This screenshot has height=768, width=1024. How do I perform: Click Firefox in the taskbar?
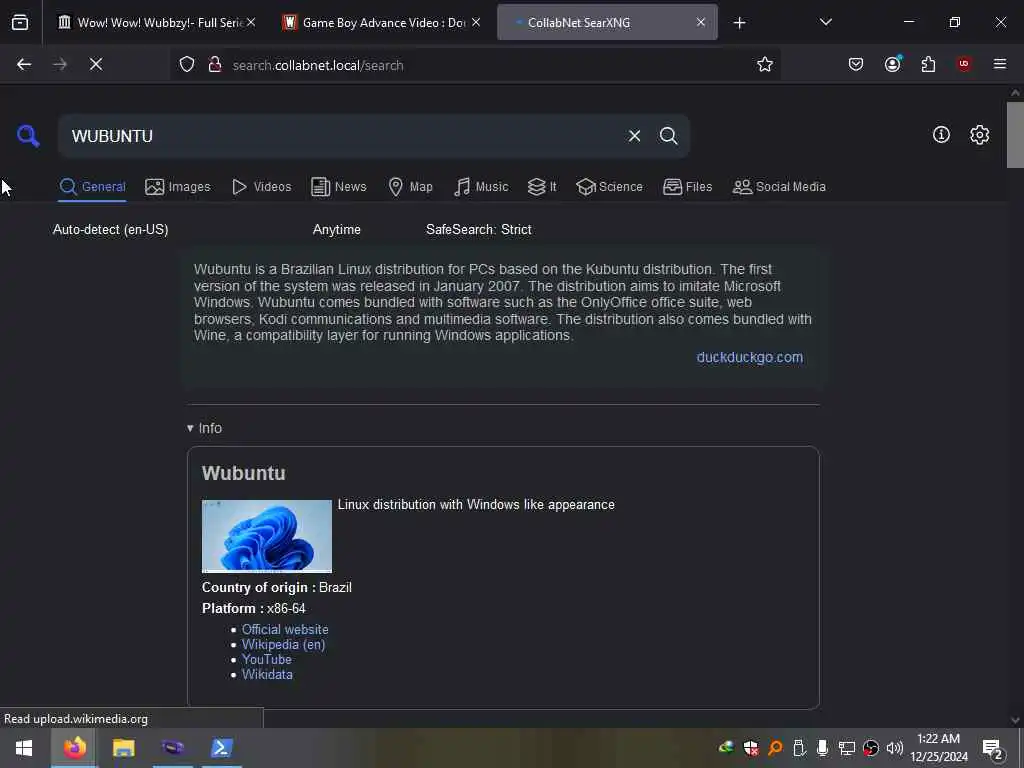pos(74,748)
